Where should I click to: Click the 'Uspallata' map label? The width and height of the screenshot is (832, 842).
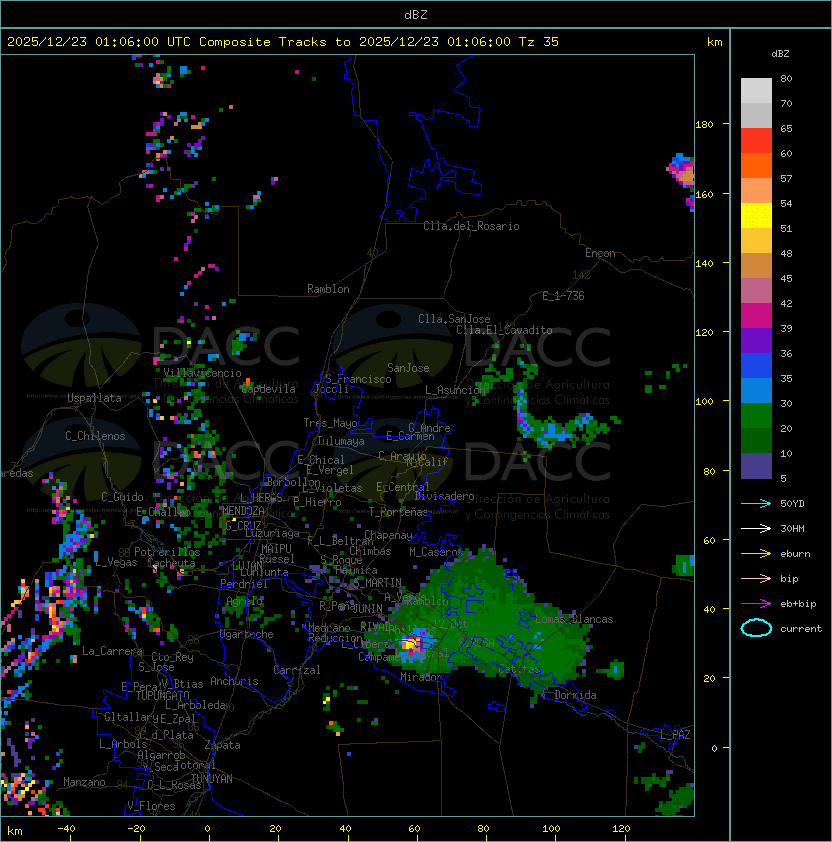[95, 398]
